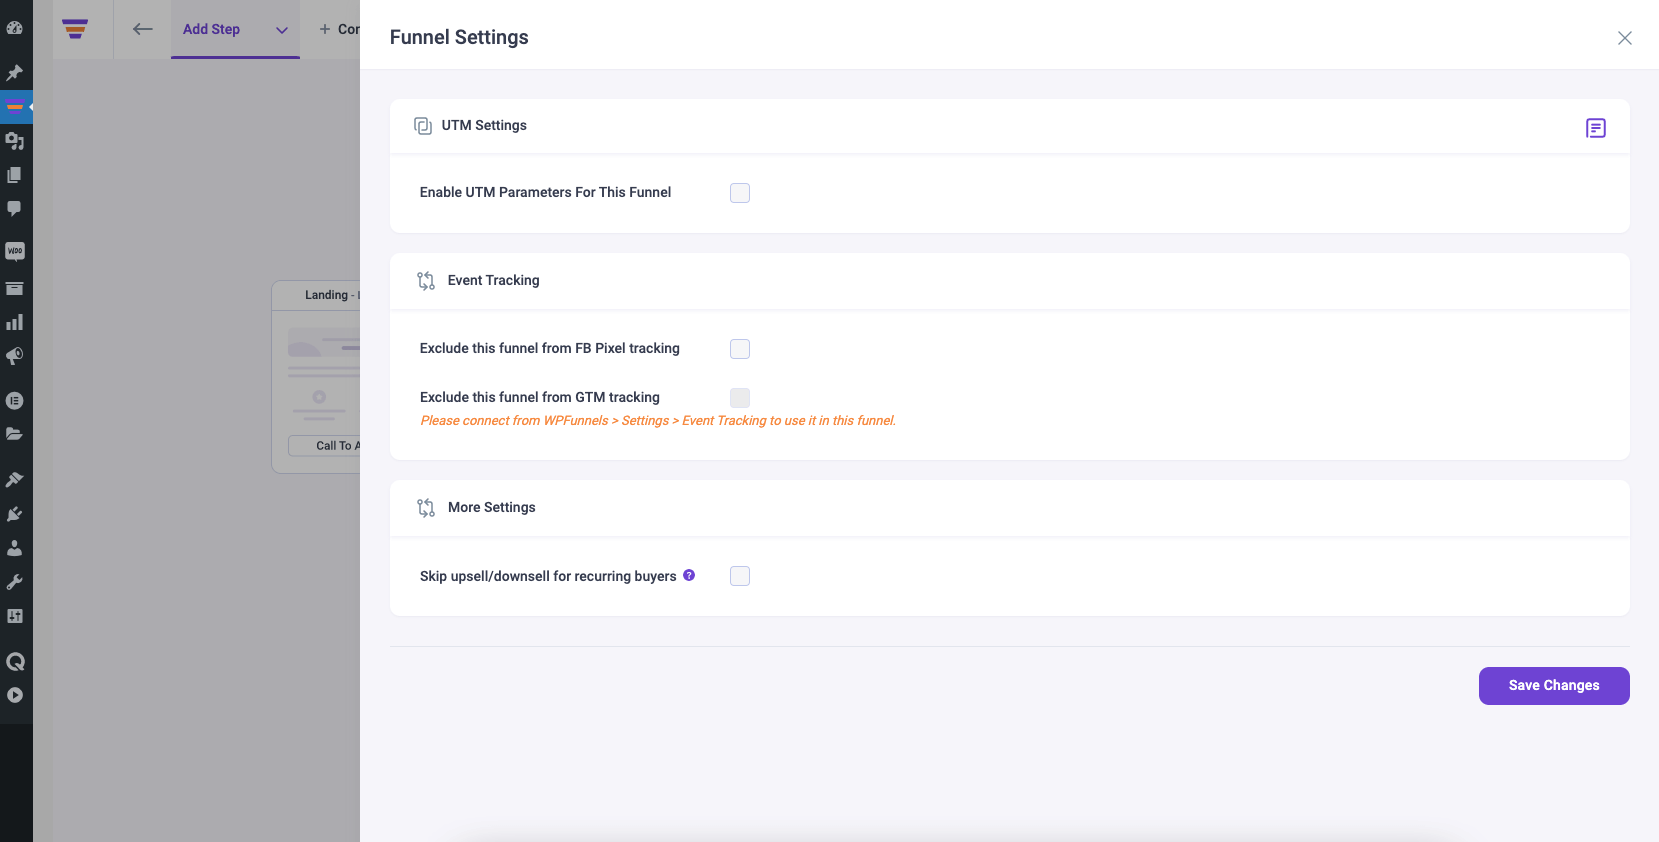Click the Funnel Settings title
Screen dimensions: 1659x842
pos(459,37)
